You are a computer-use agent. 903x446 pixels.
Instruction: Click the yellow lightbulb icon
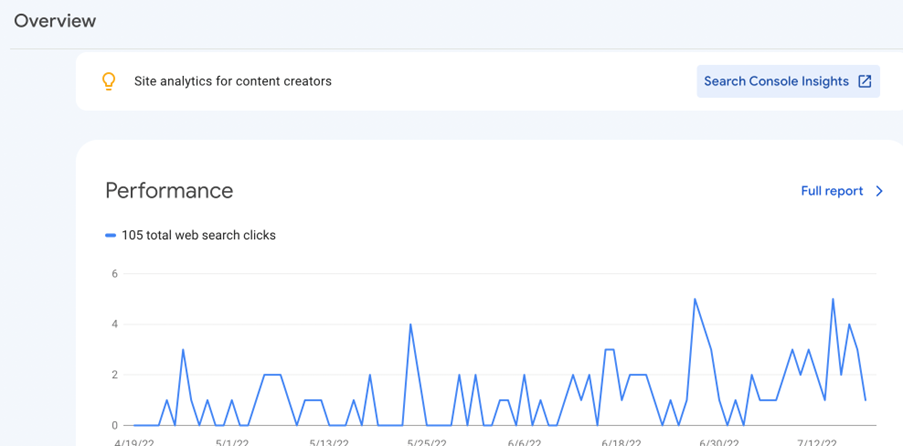point(110,82)
